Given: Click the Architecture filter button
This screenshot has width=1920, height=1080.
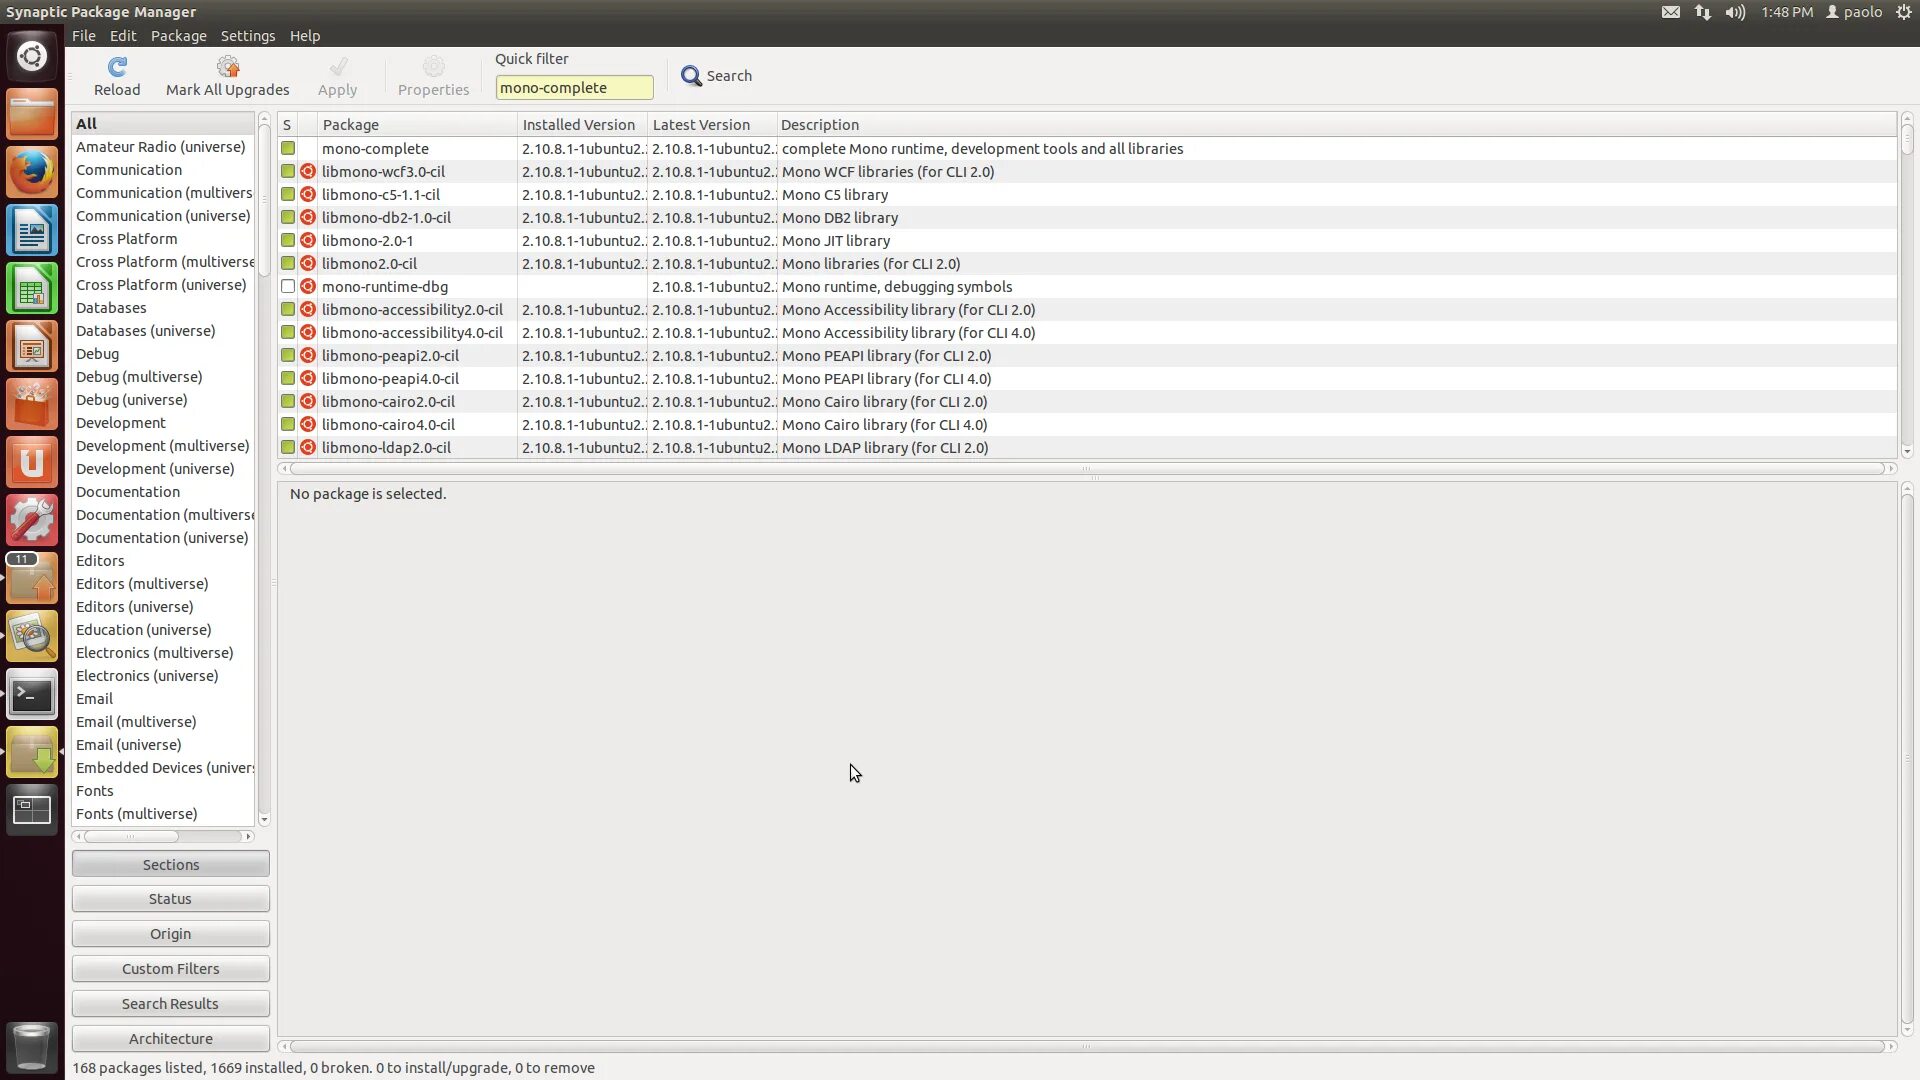Looking at the screenshot, I should pyautogui.click(x=171, y=1038).
